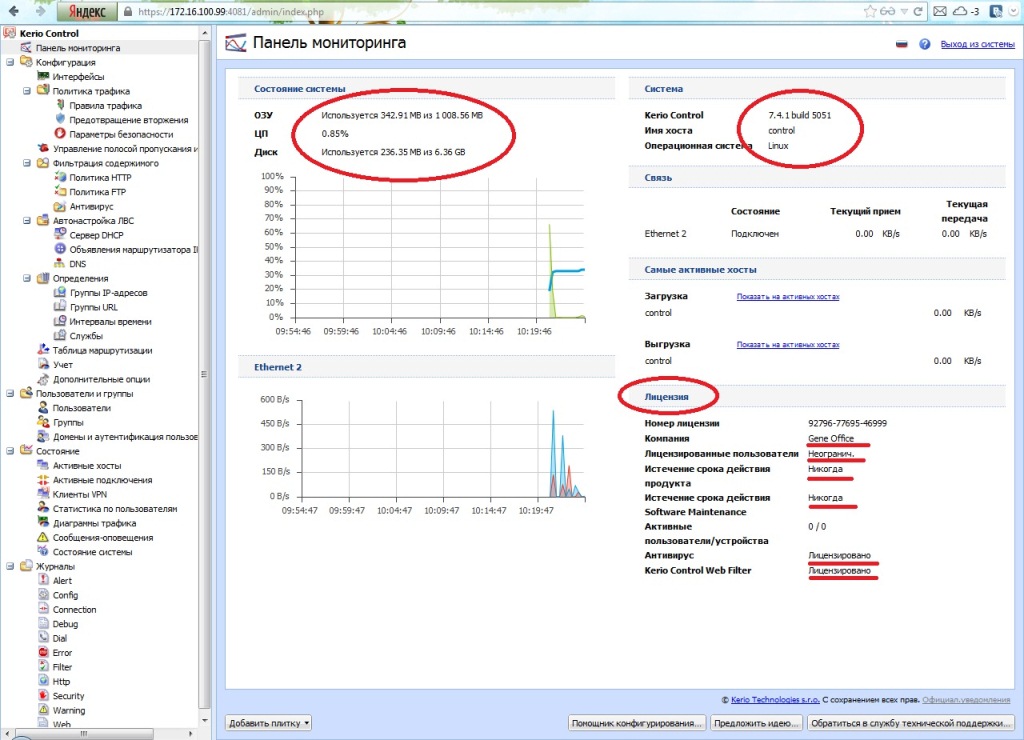Collapse the Журналы tree section
The image size is (1024, 740).
pos(10,566)
